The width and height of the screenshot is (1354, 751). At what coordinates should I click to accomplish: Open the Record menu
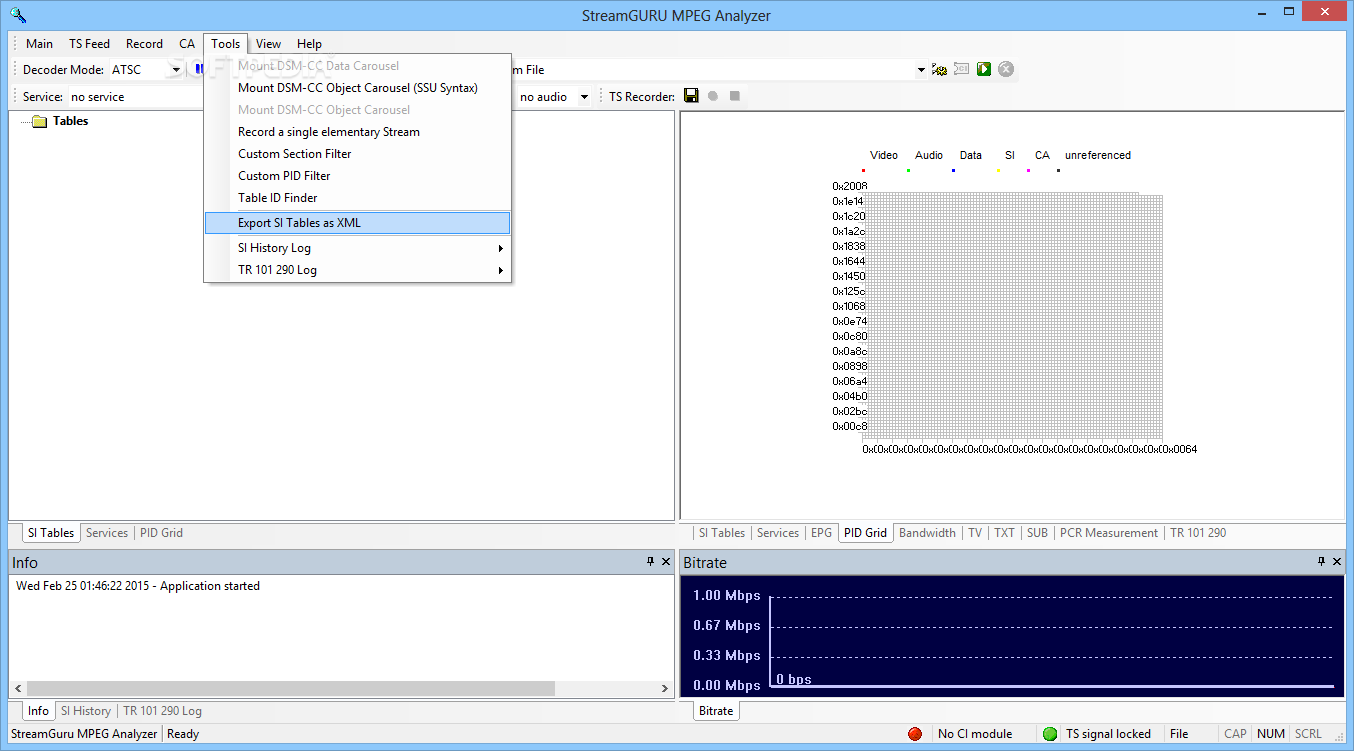[x=144, y=44]
